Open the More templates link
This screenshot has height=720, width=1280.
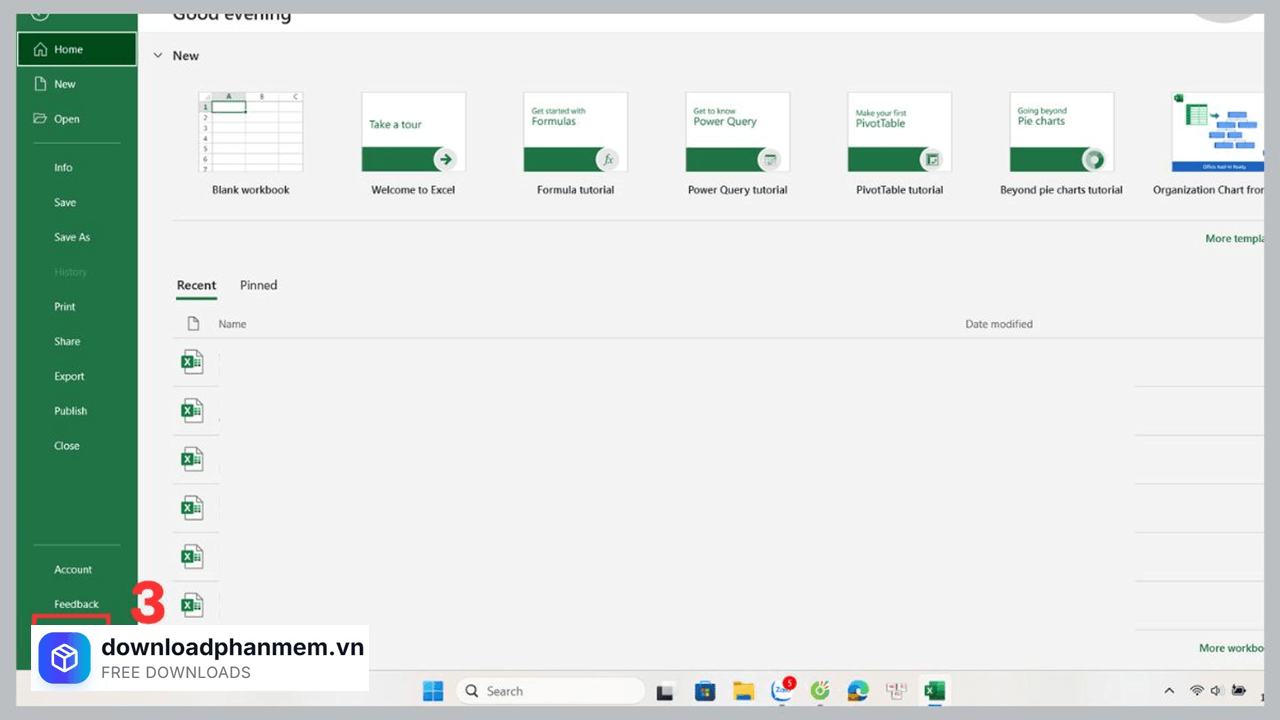tap(1234, 239)
